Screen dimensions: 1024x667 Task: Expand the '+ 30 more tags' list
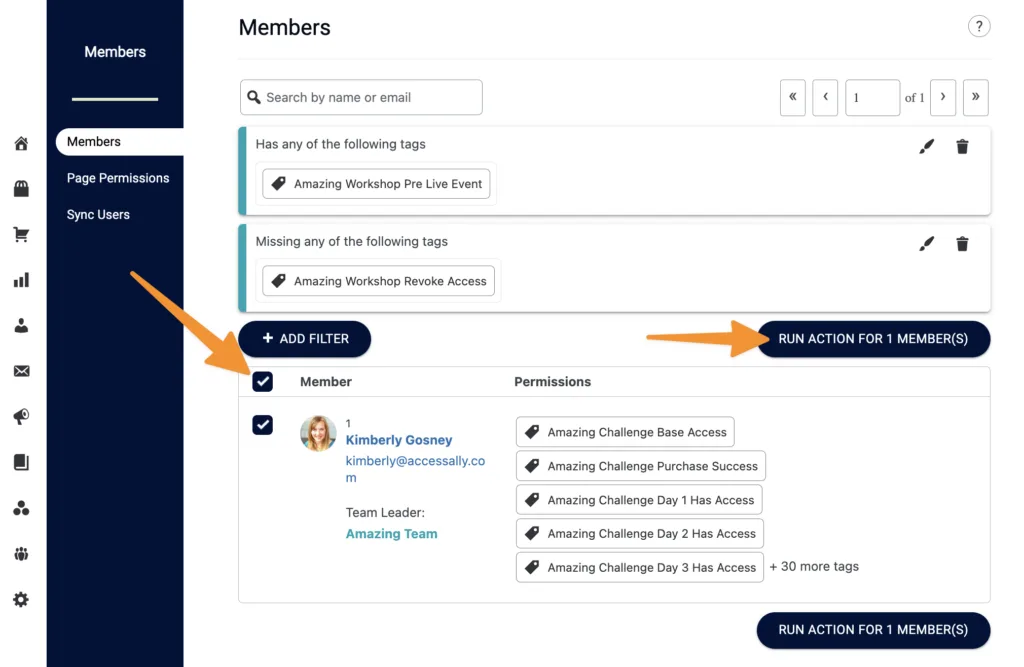tap(814, 566)
